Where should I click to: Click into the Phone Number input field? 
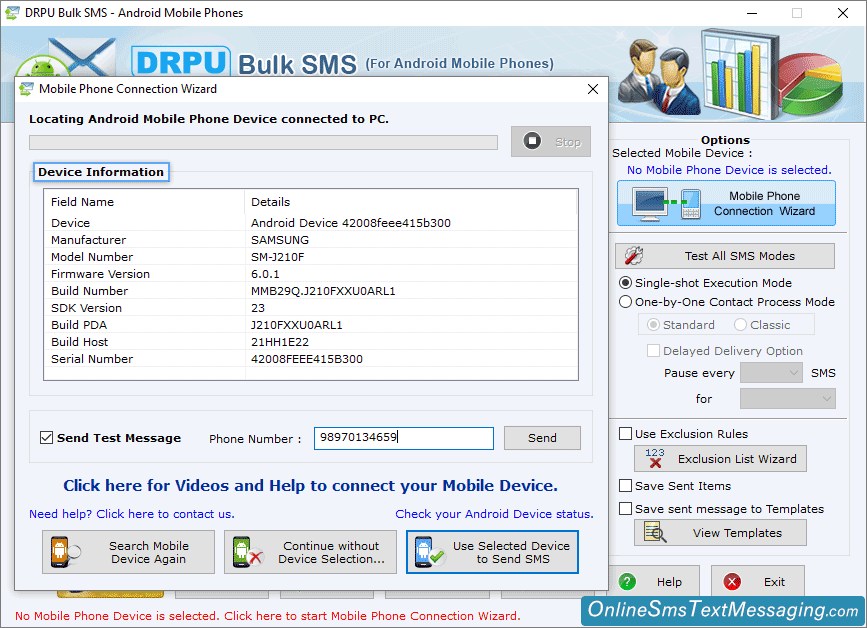coord(404,438)
